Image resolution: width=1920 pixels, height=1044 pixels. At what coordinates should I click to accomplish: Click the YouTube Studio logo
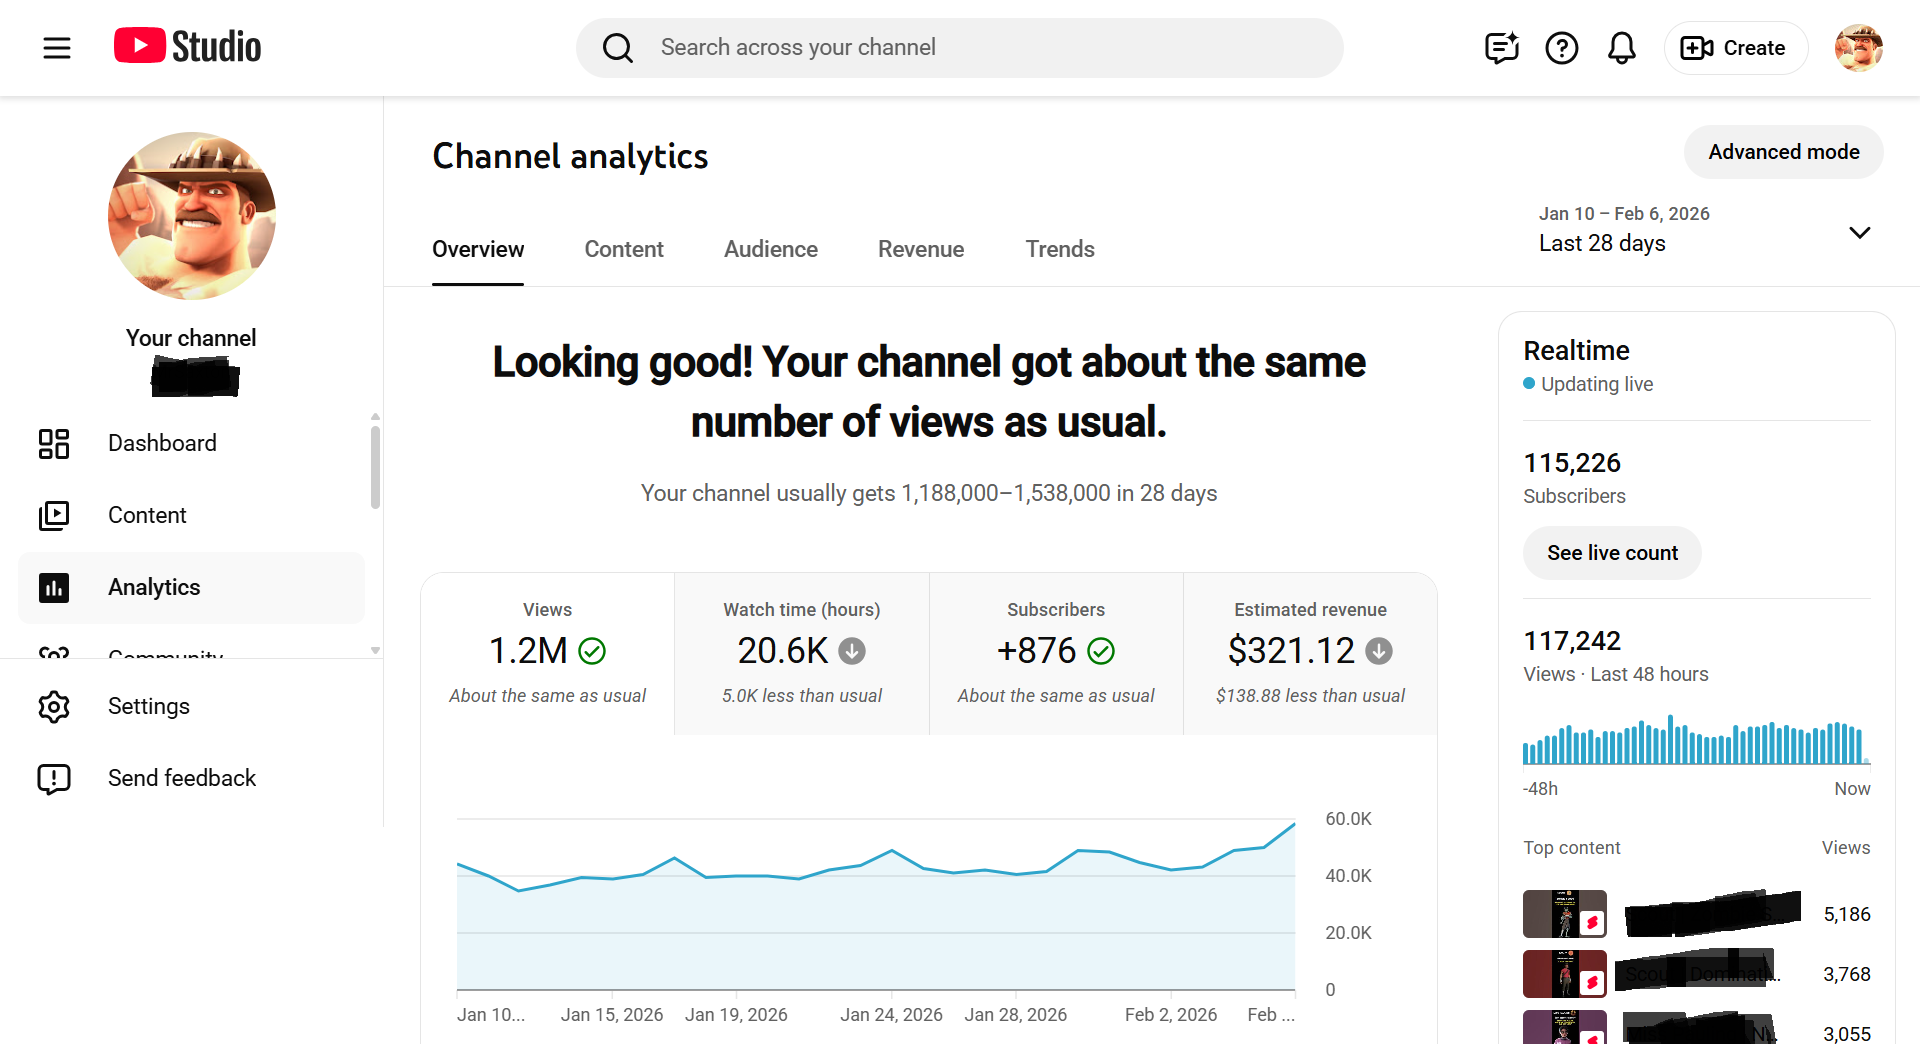pyautogui.click(x=187, y=47)
